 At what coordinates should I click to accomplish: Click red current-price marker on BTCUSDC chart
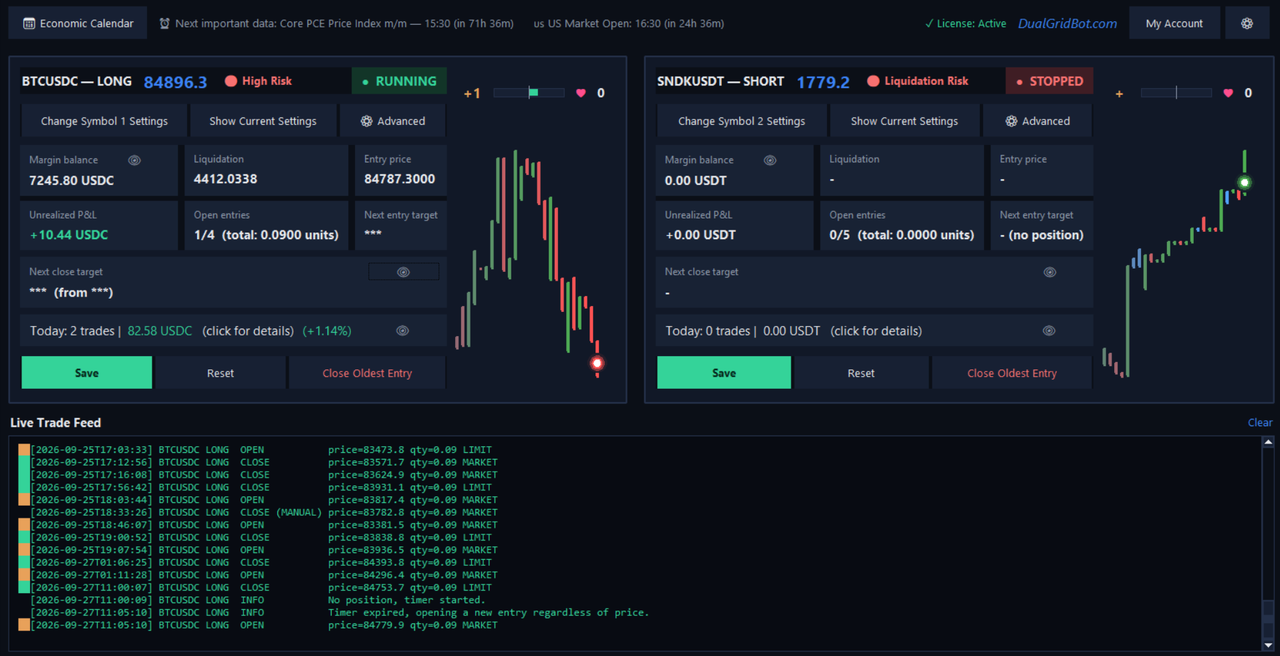tap(597, 363)
